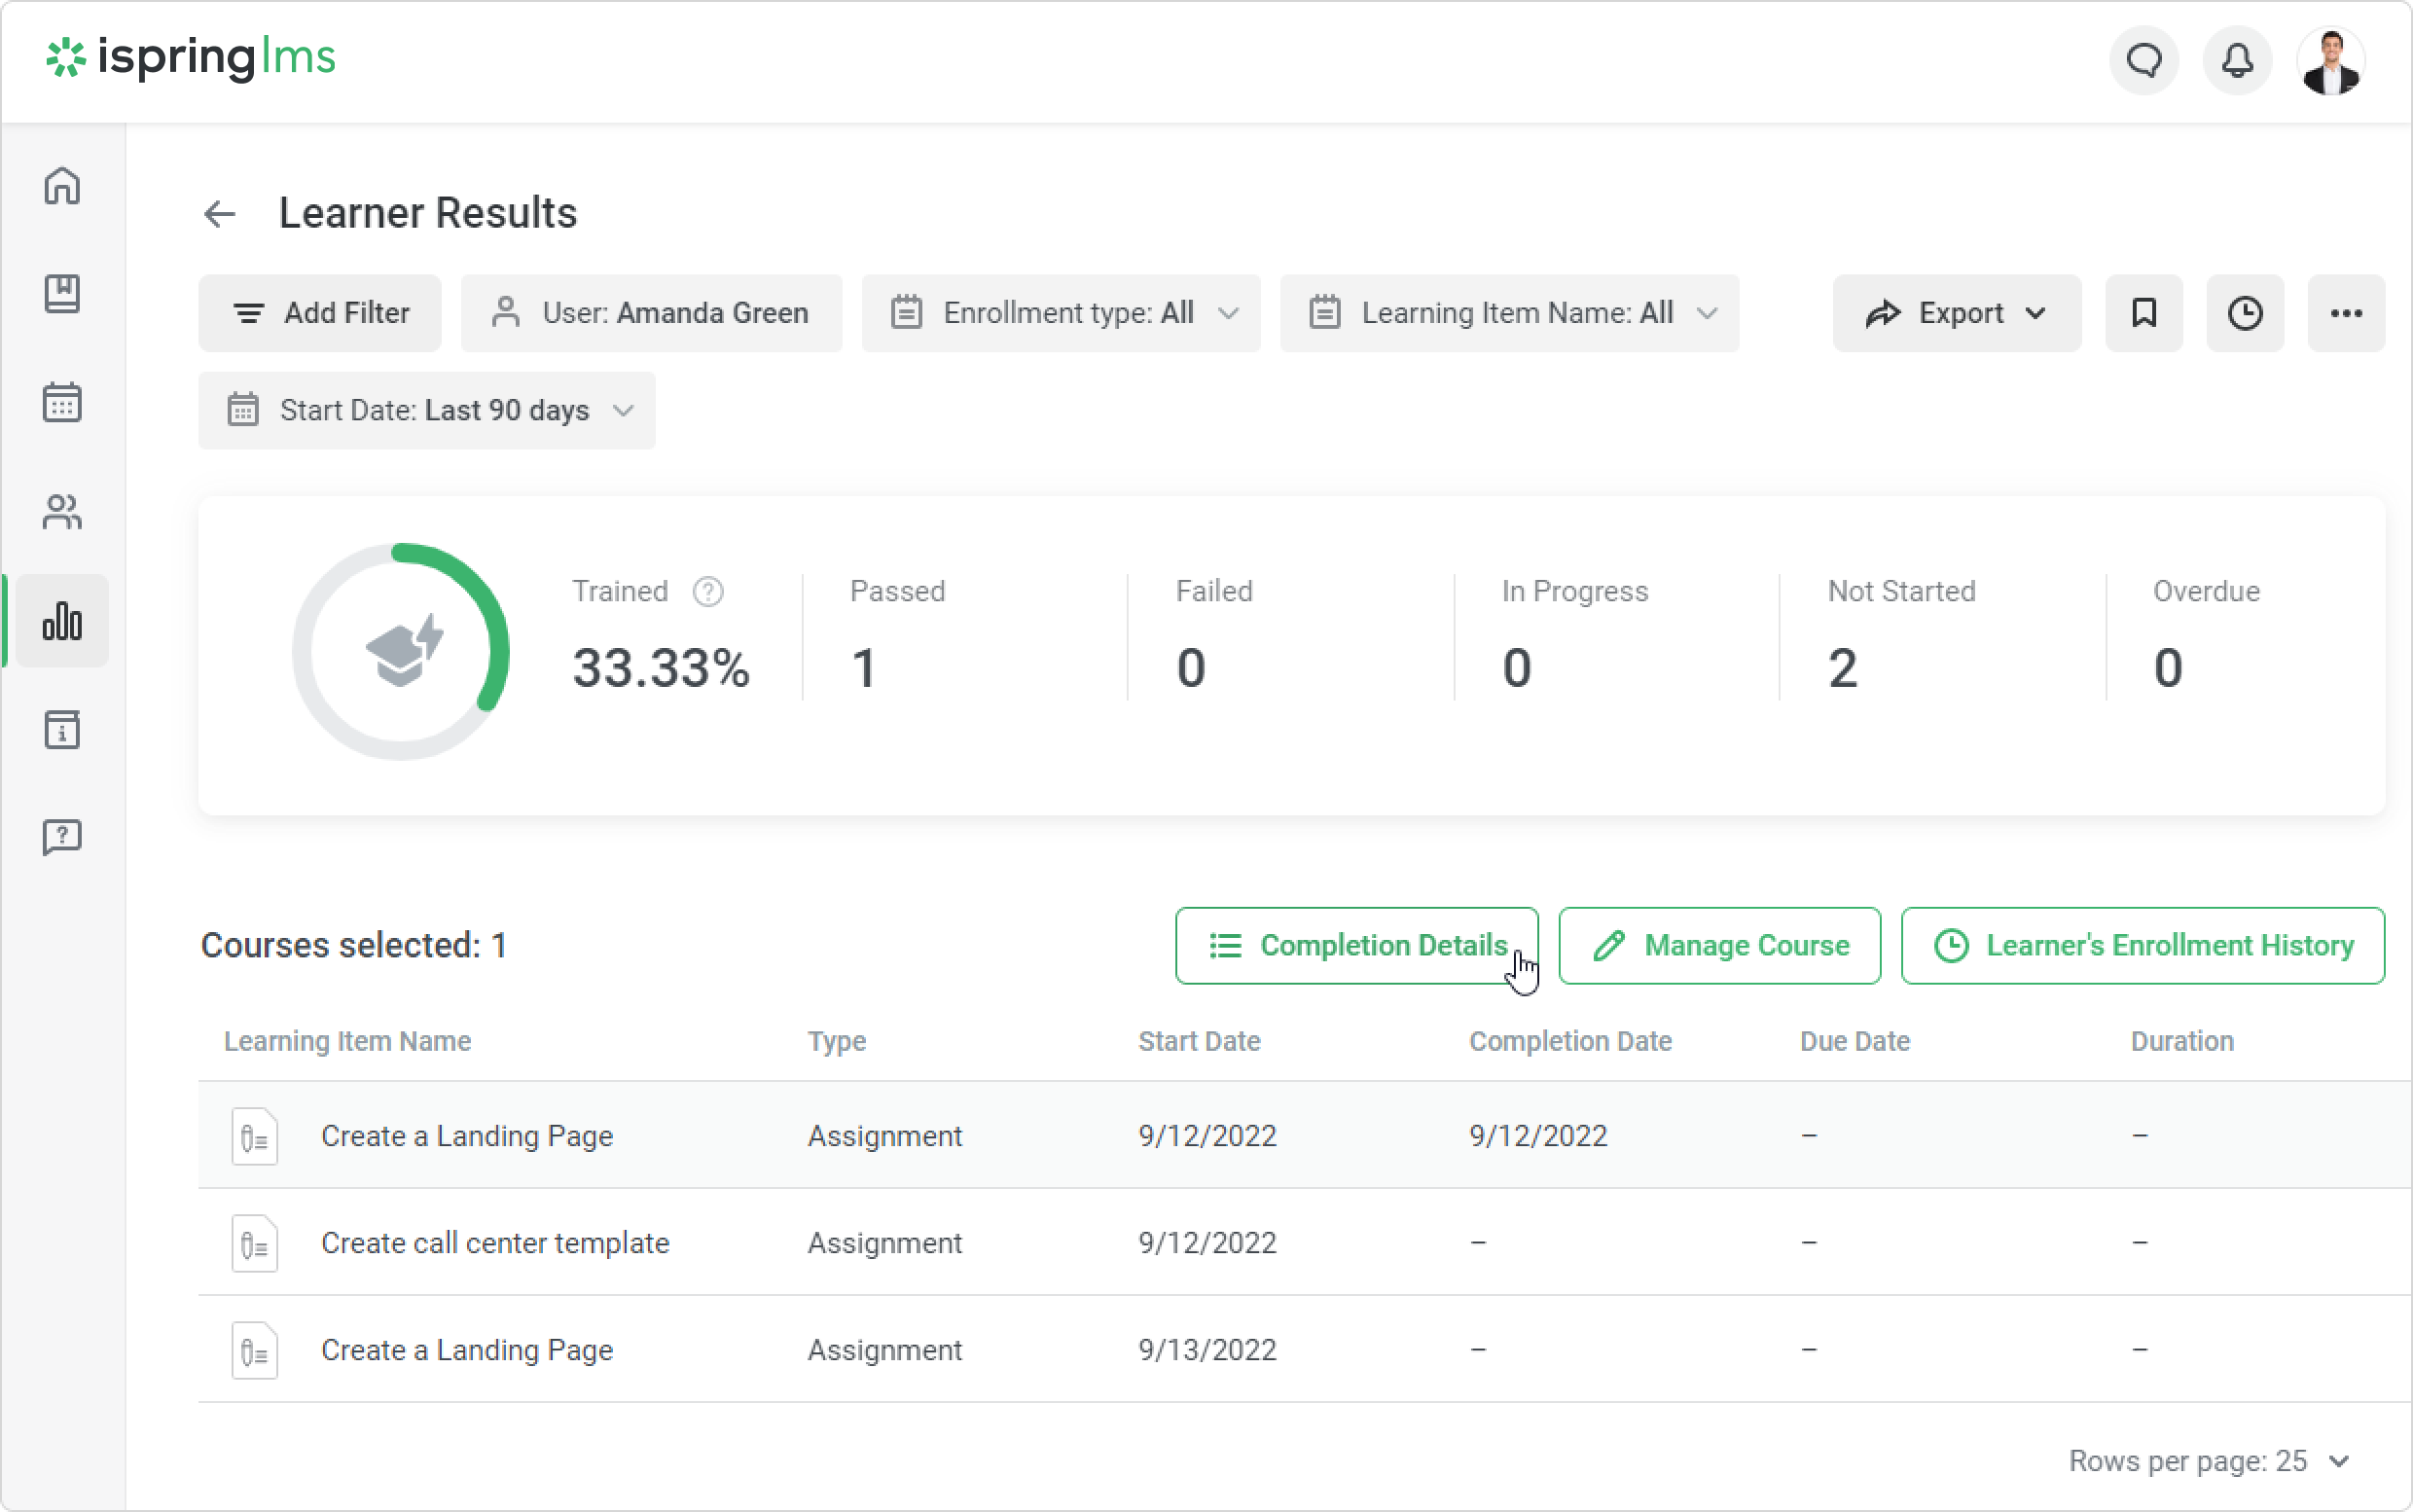
Task: Open the Reports bar chart sidebar icon
Action: click(62, 621)
